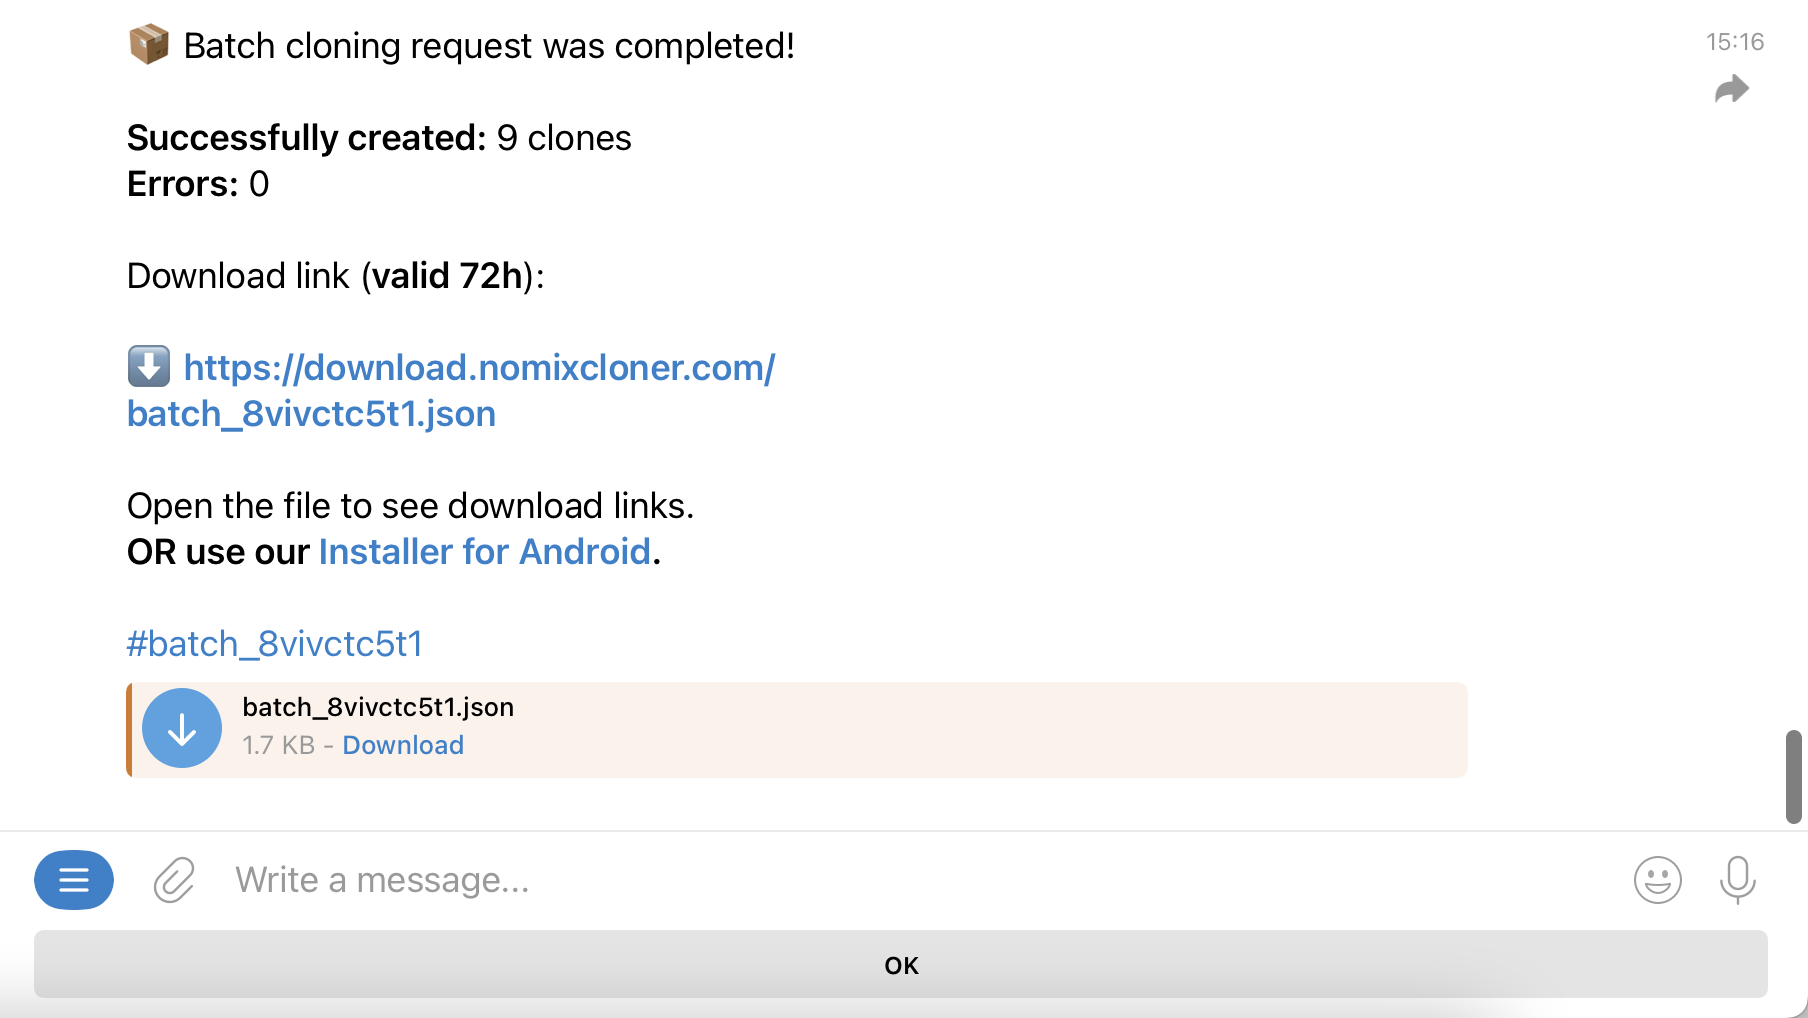
Task: Click the Successfully created 9 clones text
Action: (379, 138)
